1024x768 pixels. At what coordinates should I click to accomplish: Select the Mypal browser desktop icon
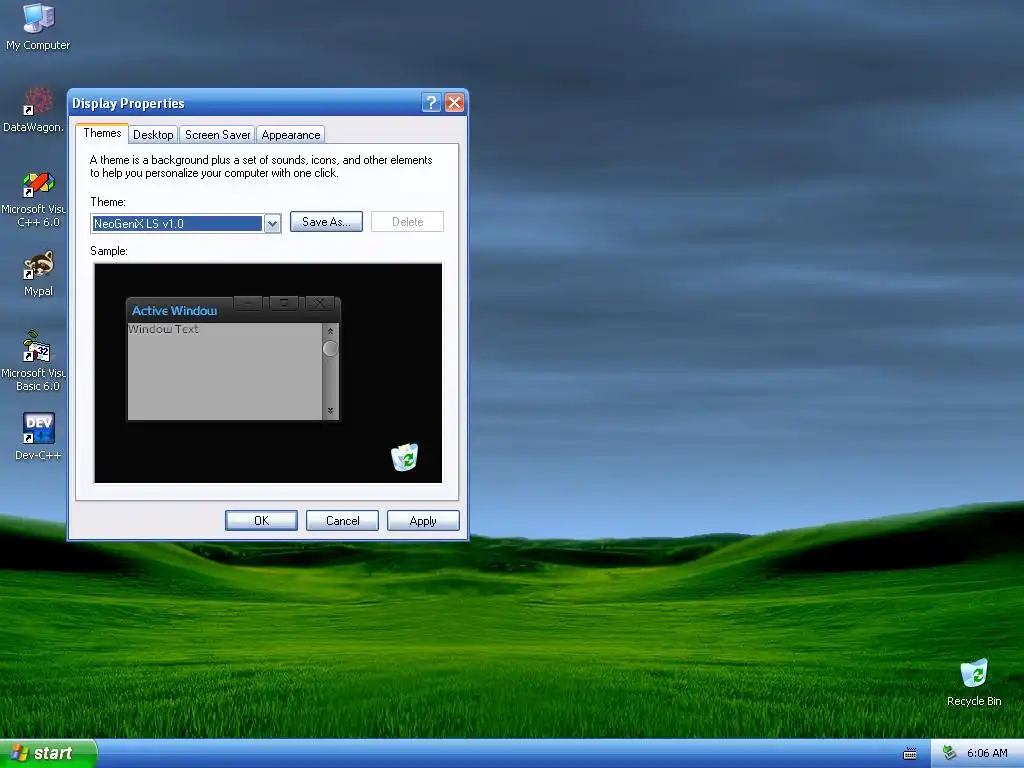(x=38, y=274)
